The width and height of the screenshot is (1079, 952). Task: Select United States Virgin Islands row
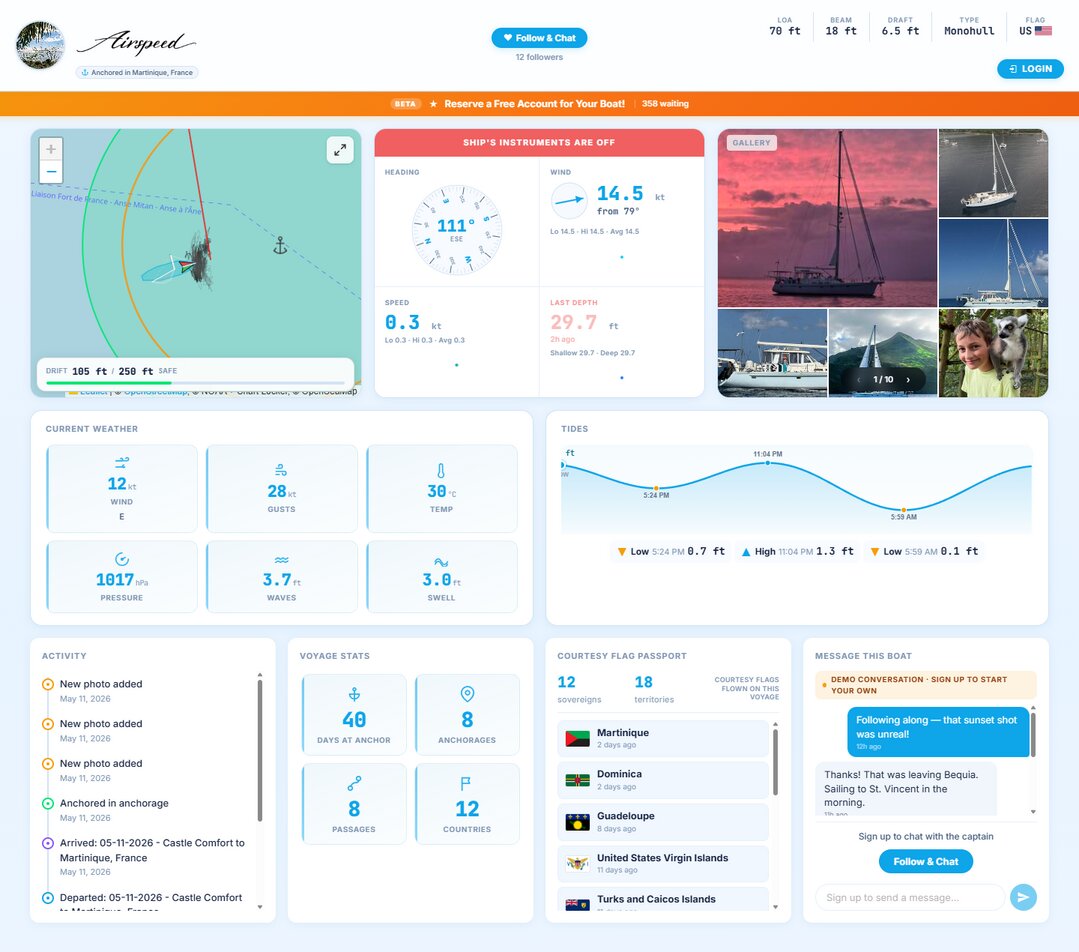click(x=663, y=864)
